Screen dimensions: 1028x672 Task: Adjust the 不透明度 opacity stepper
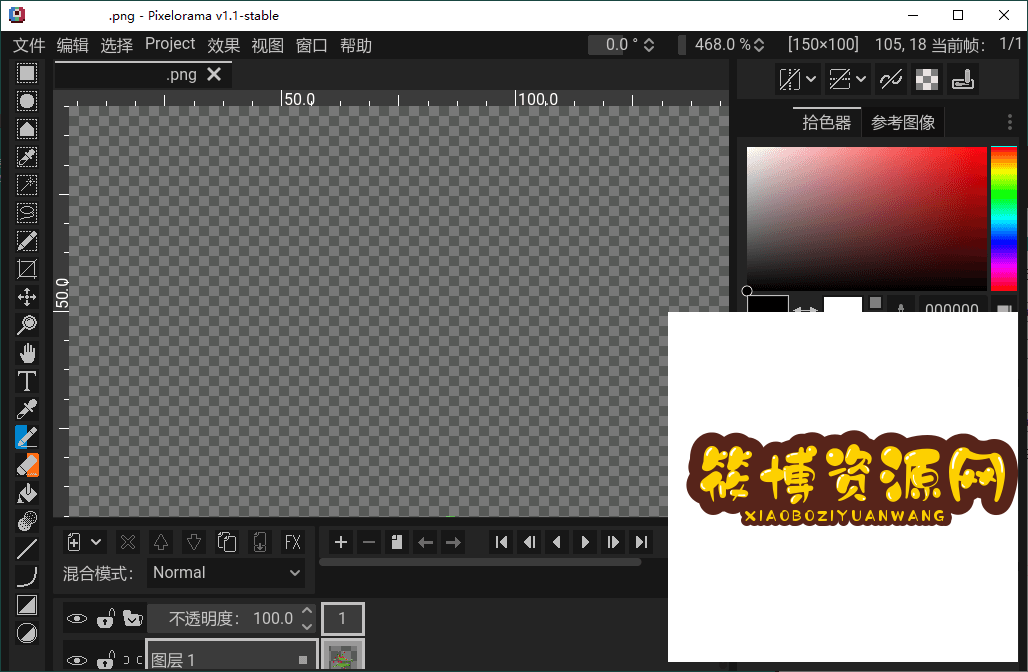(x=307, y=618)
